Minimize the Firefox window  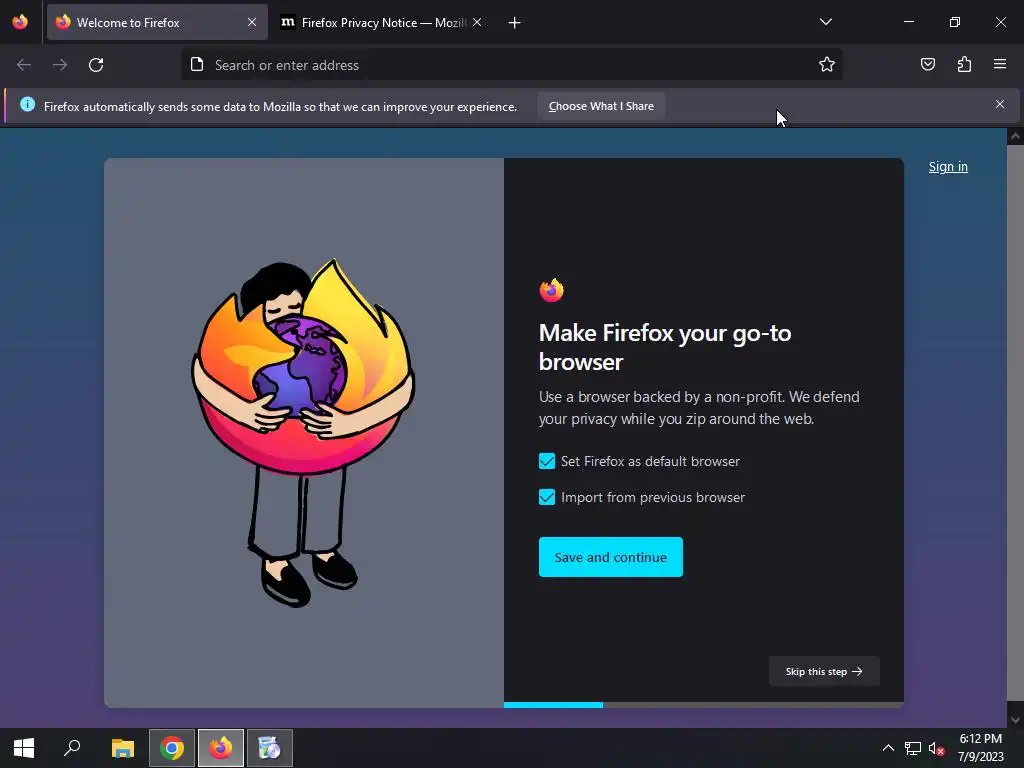tap(909, 22)
